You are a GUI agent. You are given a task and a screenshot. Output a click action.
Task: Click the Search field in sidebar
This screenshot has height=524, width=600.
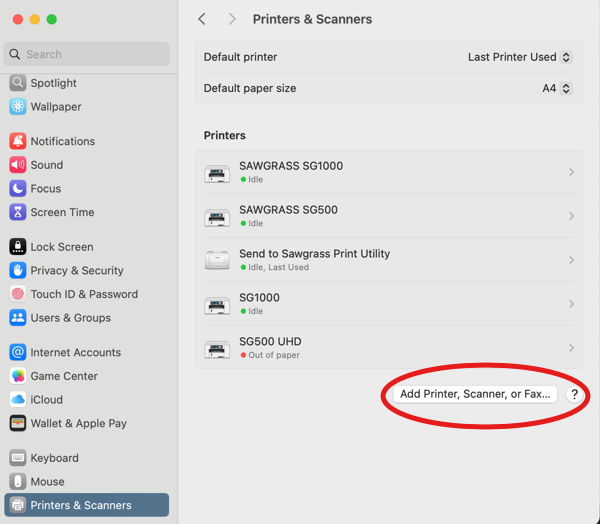[87, 54]
